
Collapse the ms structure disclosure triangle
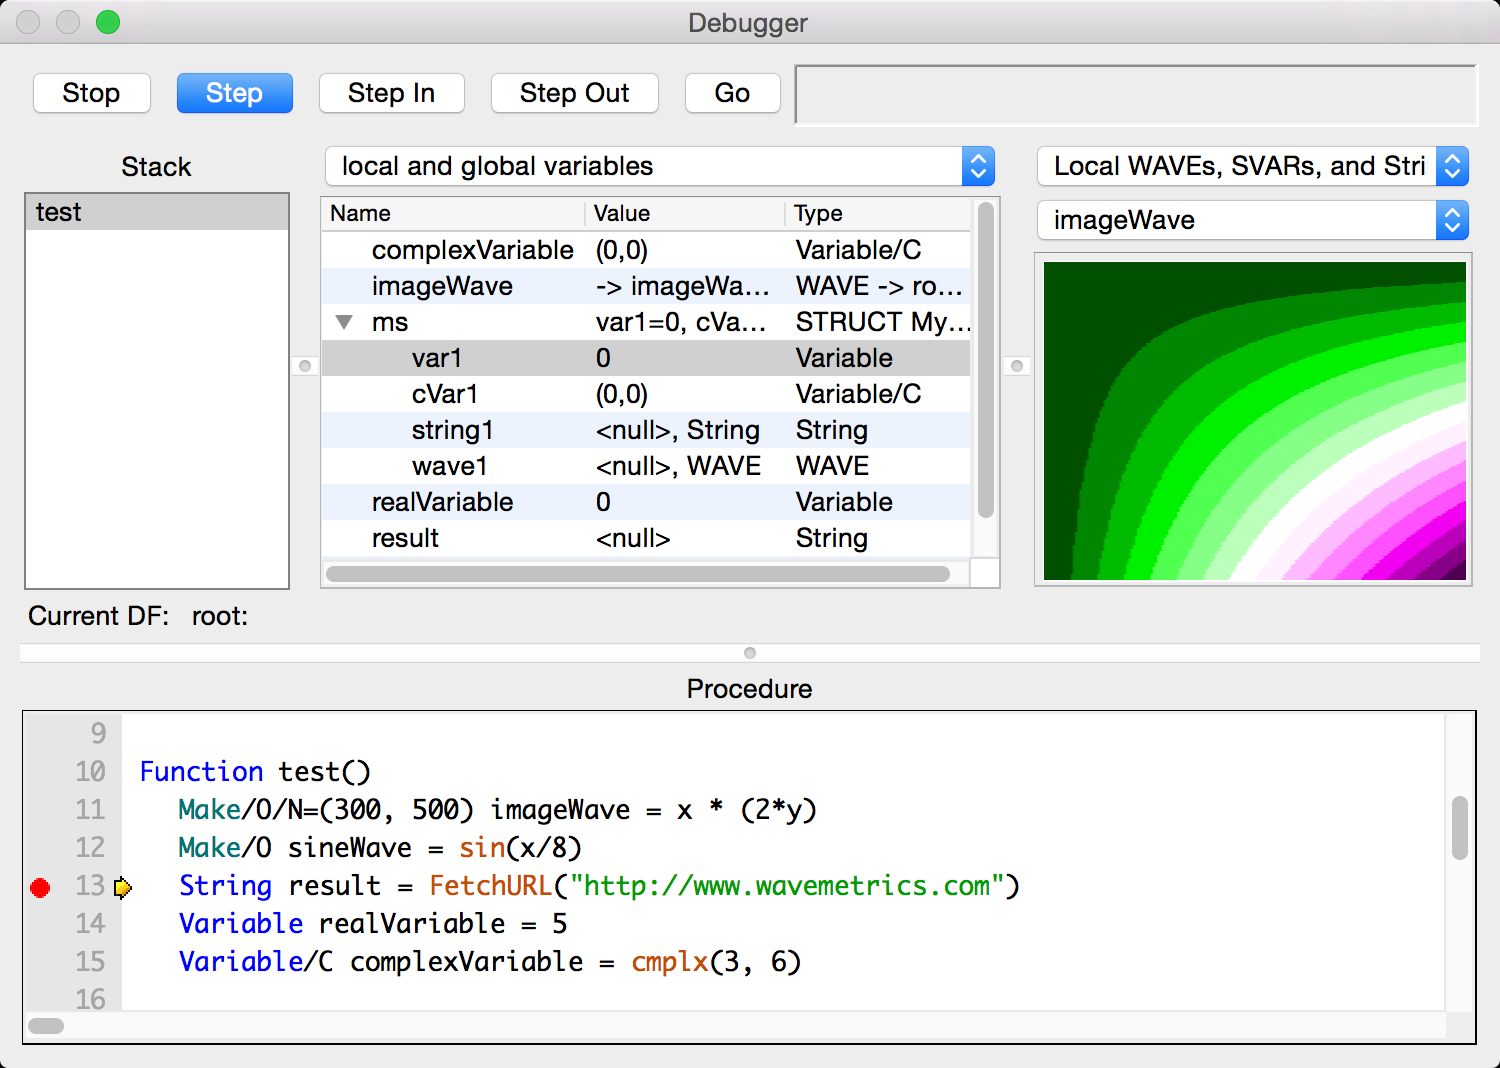tap(344, 322)
